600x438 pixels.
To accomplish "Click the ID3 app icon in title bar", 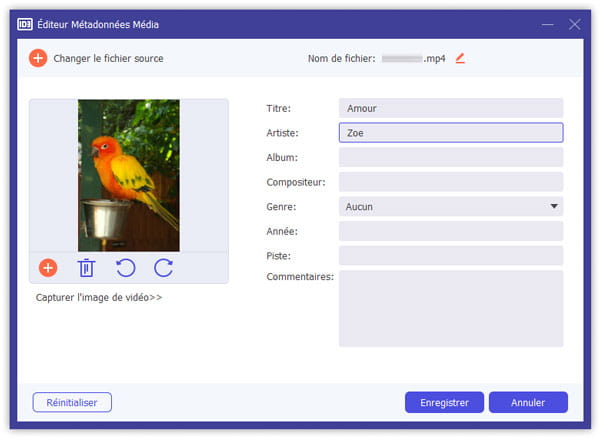I will [x=26, y=23].
